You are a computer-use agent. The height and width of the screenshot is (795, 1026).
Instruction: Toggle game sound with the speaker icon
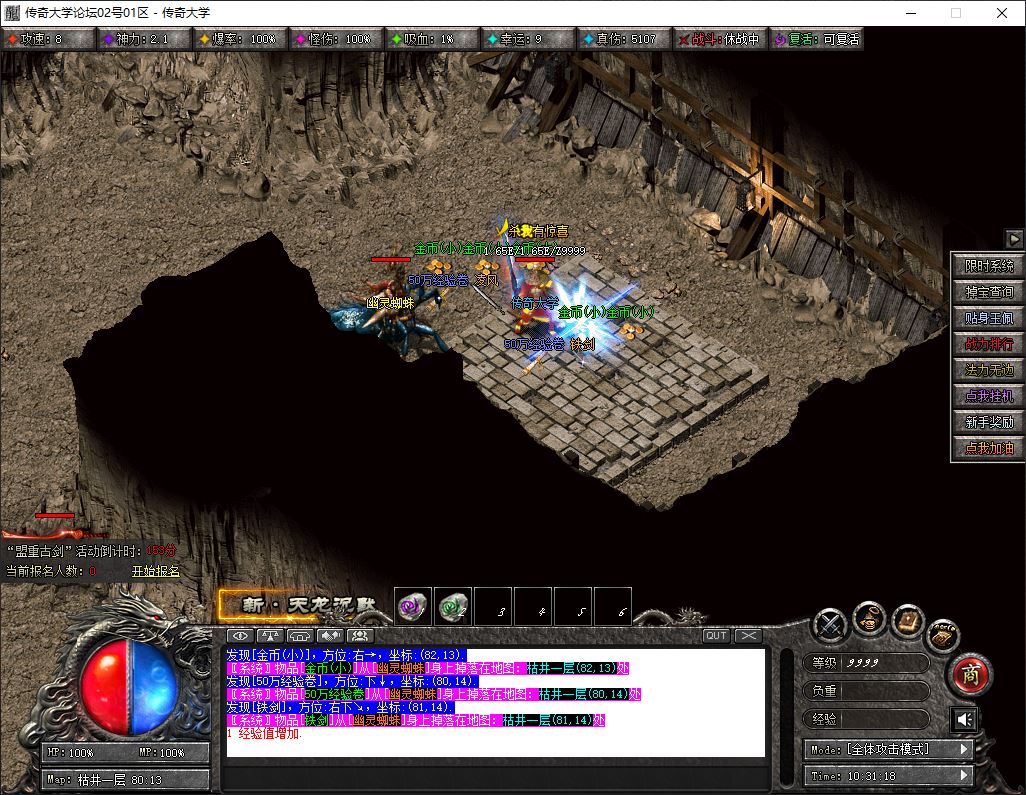pos(964,720)
